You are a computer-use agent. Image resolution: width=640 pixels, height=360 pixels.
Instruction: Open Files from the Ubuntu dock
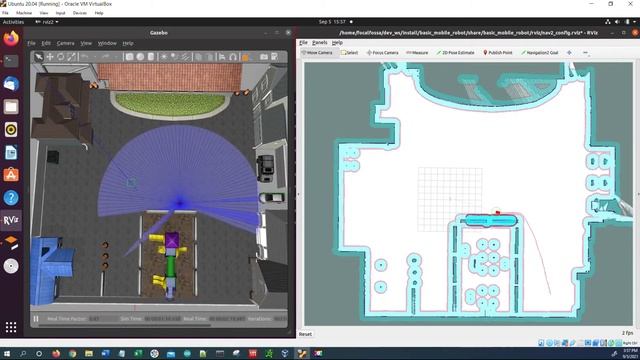11,107
